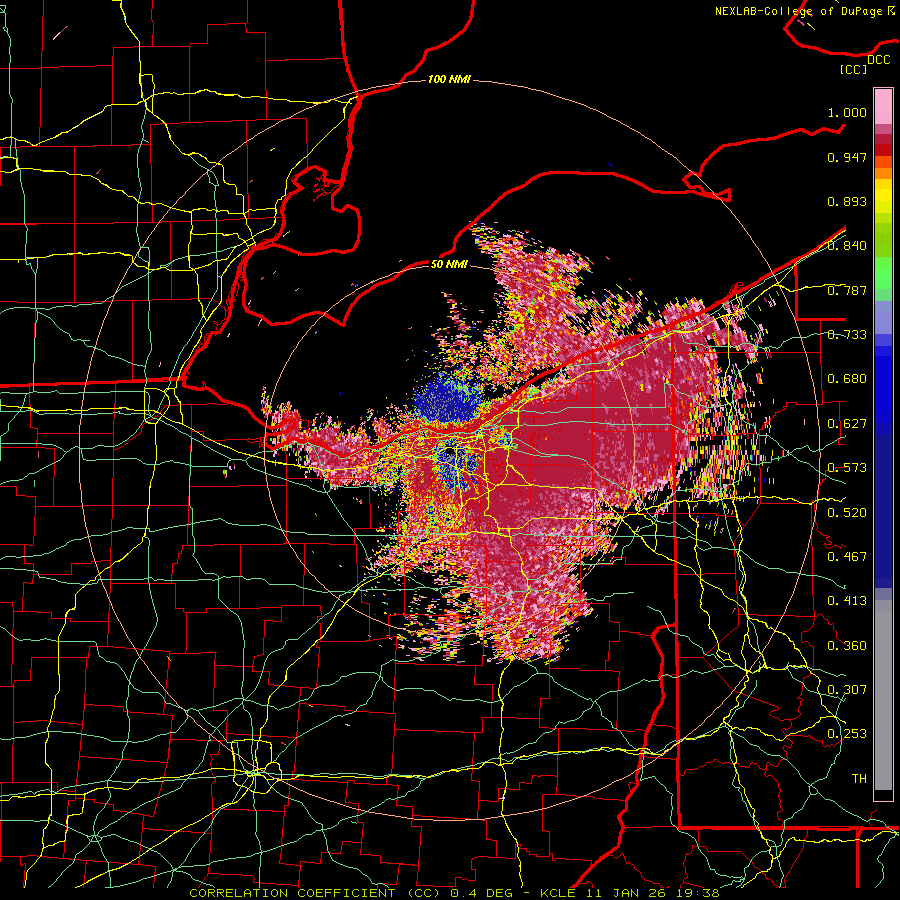Click the 19:38 timestamp
900x900 pixels.
pyautogui.click(x=697, y=893)
